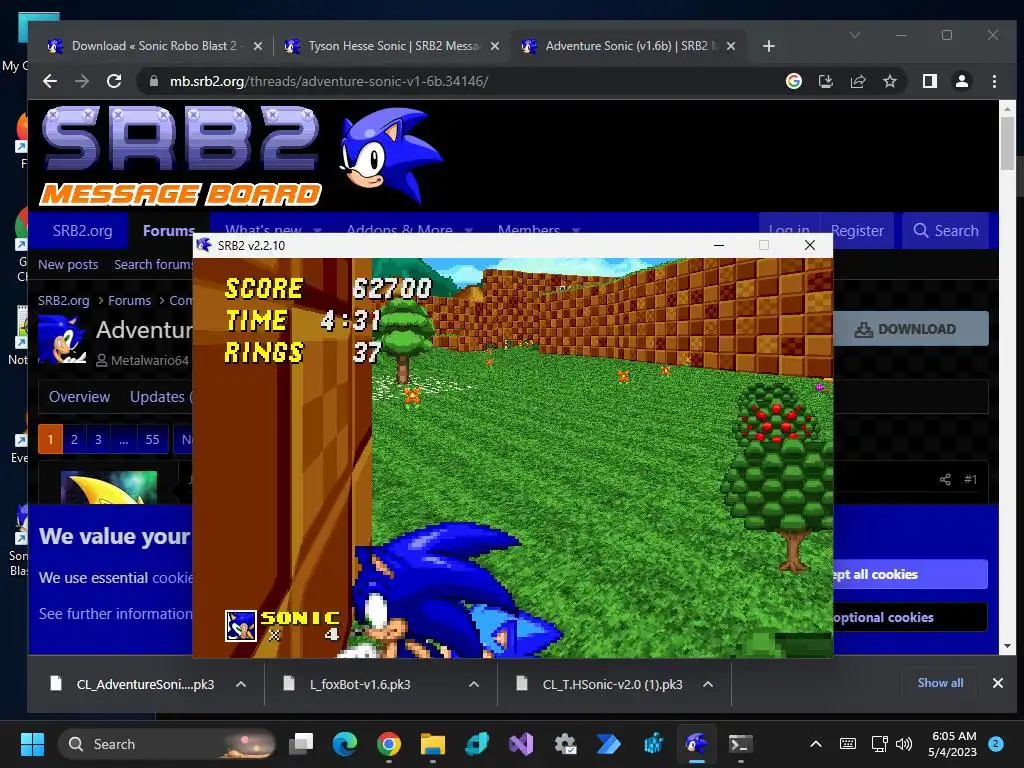Screen dimensions: 1024x768
Task: Open L_foxBot-v1.6.pk3 download item
Action: [x=359, y=684]
